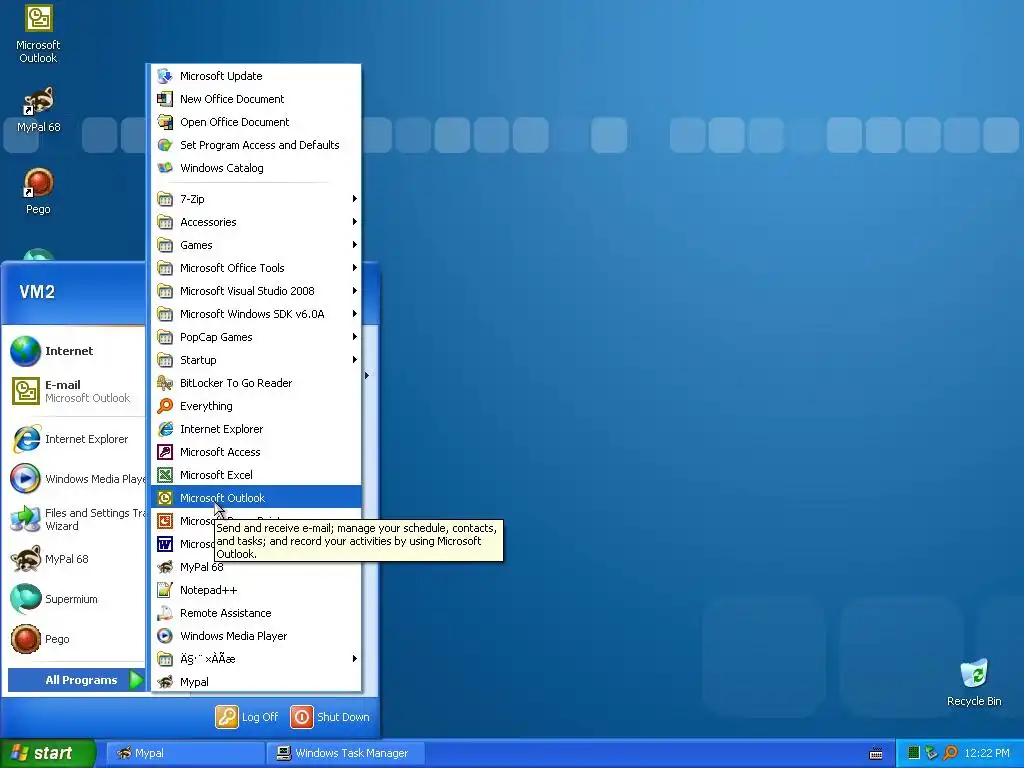Select Pego in Start menu pinned list
The image size is (1024, 768).
pyautogui.click(x=76, y=639)
